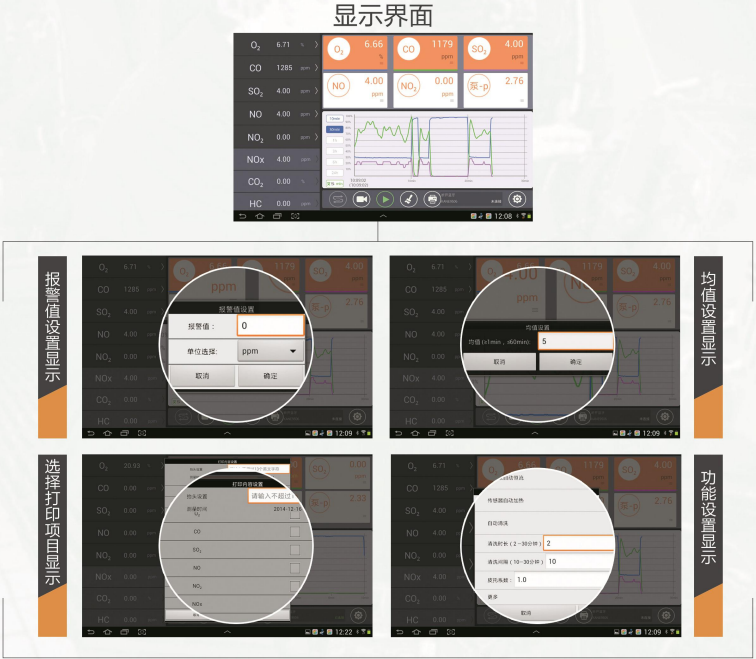Expand CO 1285 row chevron on main screen
The width and height of the screenshot is (756, 659).
click(316, 67)
